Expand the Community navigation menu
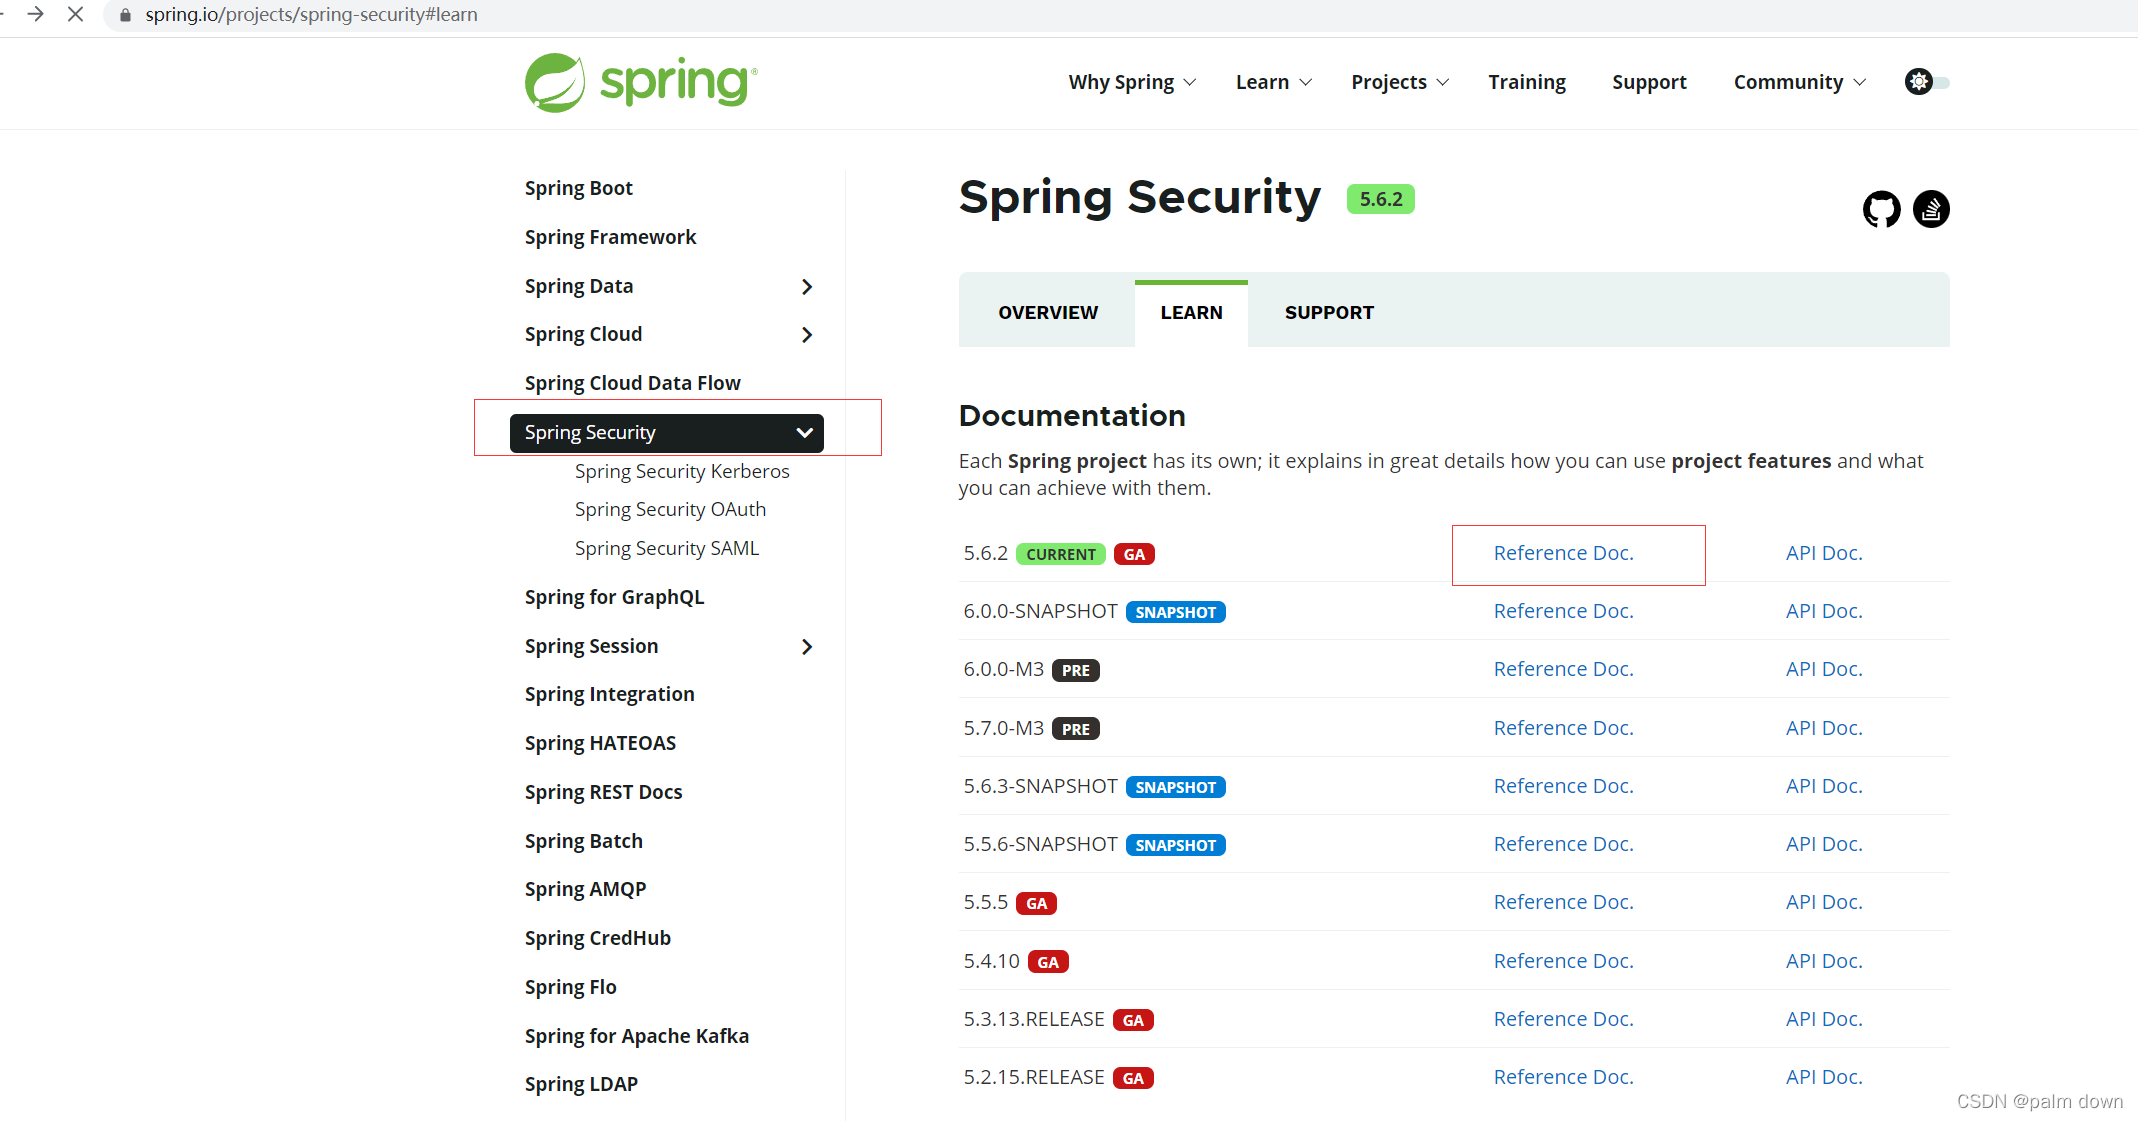The image size is (2138, 1121). click(1800, 82)
